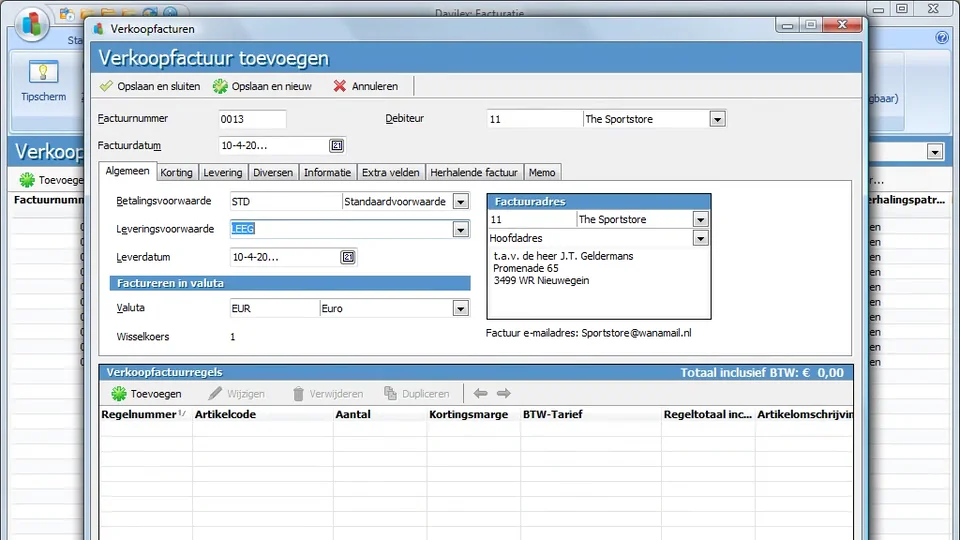This screenshot has width=960, height=540.
Task: Click Factuur e-mailadres Sportstore@wanamail.nl text
Action: (588, 333)
